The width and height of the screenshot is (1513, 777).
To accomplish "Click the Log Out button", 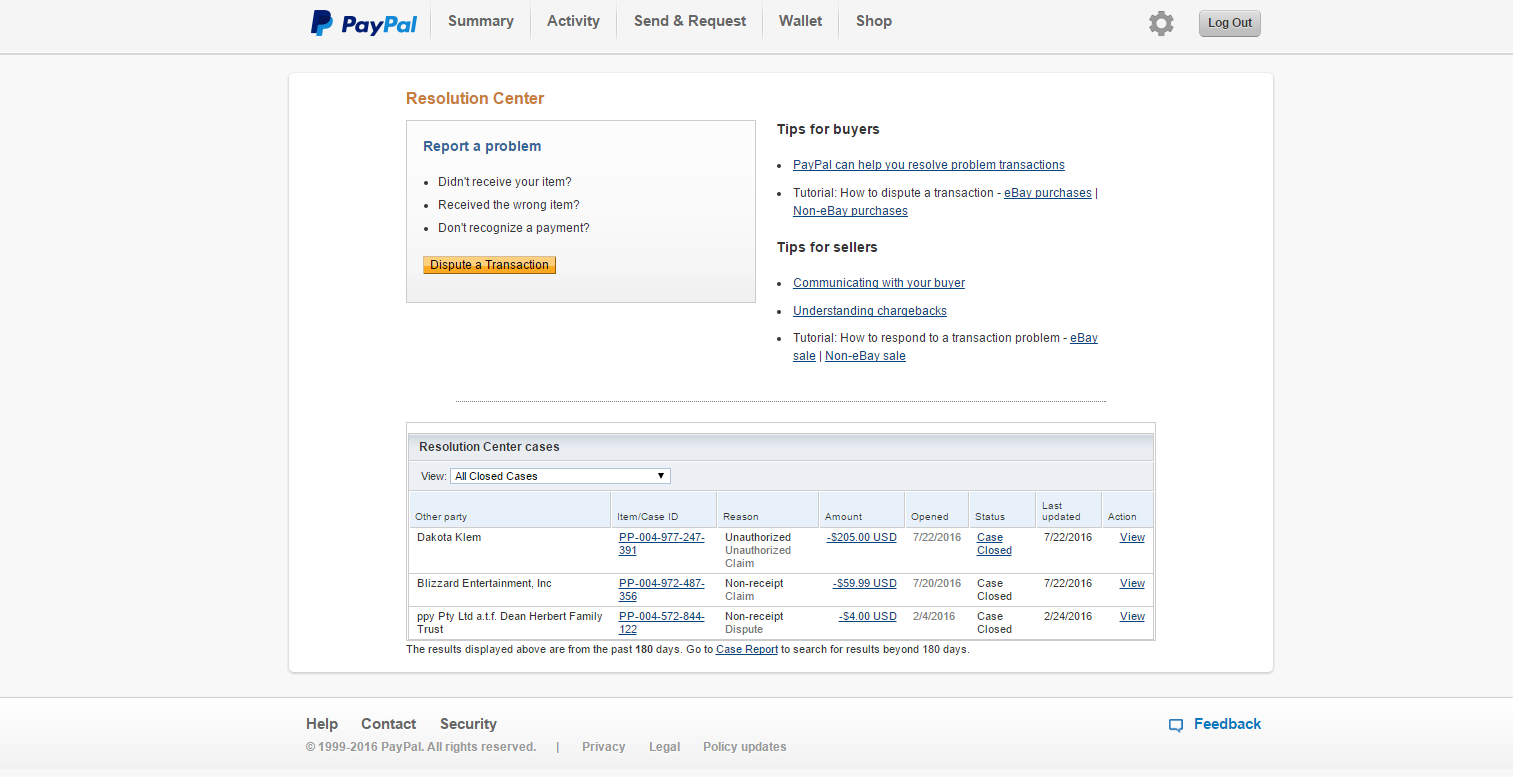I will tap(1230, 23).
